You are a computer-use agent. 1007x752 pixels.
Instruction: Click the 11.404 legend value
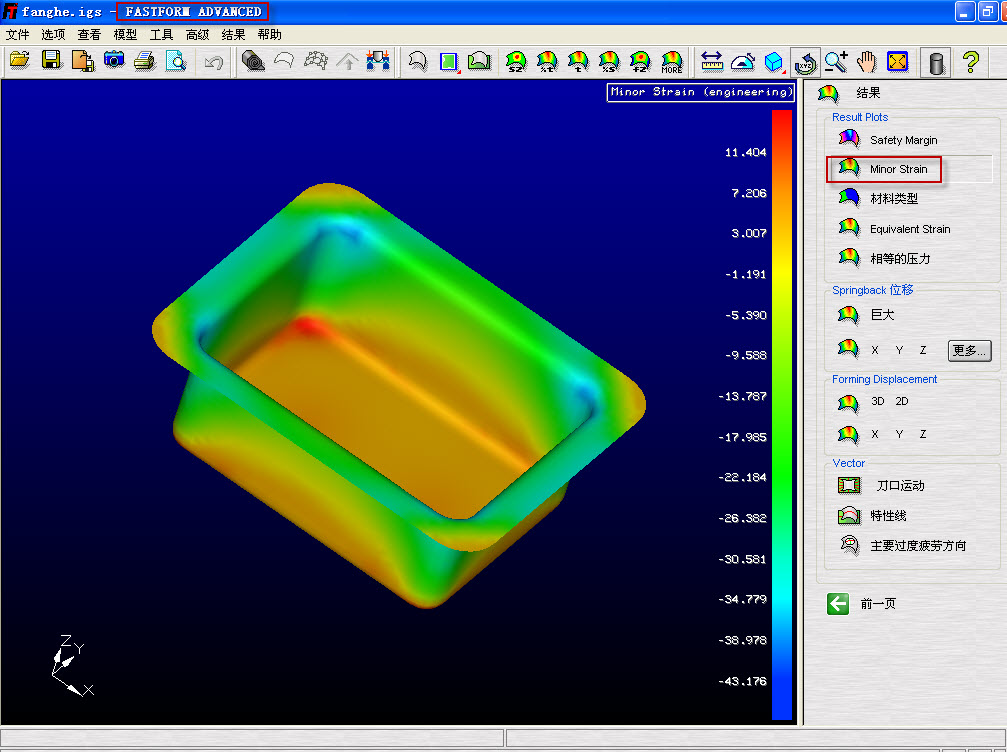pyautogui.click(x=746, y=152)
